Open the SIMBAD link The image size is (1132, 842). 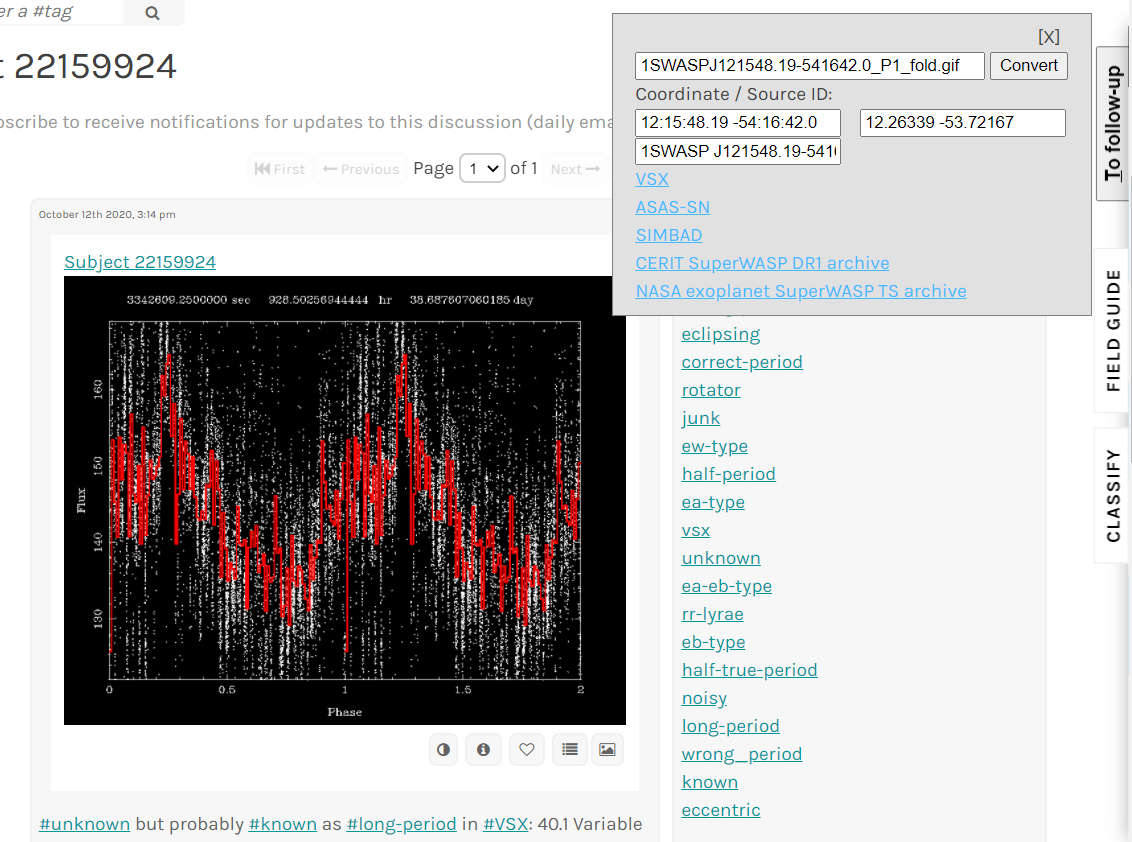click(669, 235)
